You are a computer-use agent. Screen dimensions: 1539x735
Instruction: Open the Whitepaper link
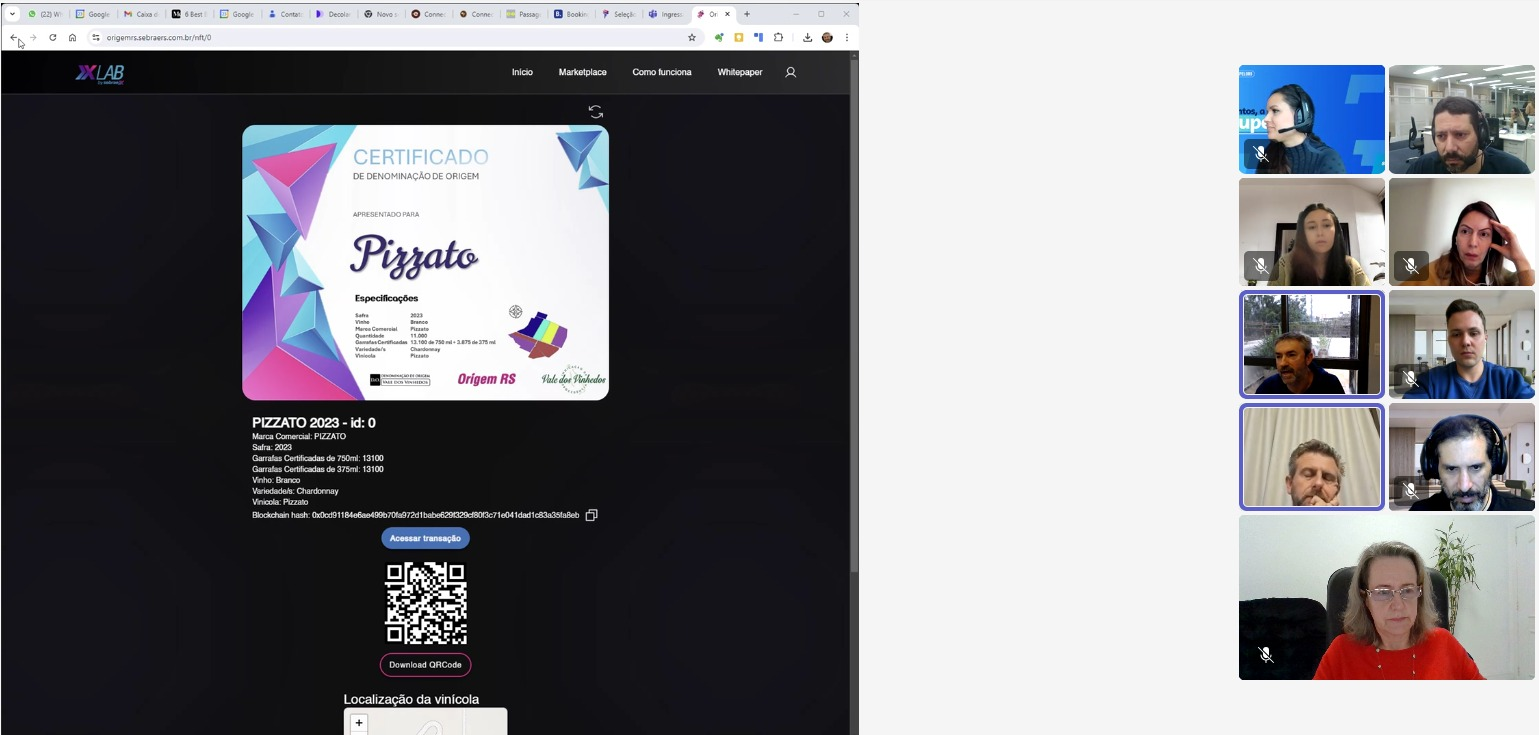click(740, 72)
